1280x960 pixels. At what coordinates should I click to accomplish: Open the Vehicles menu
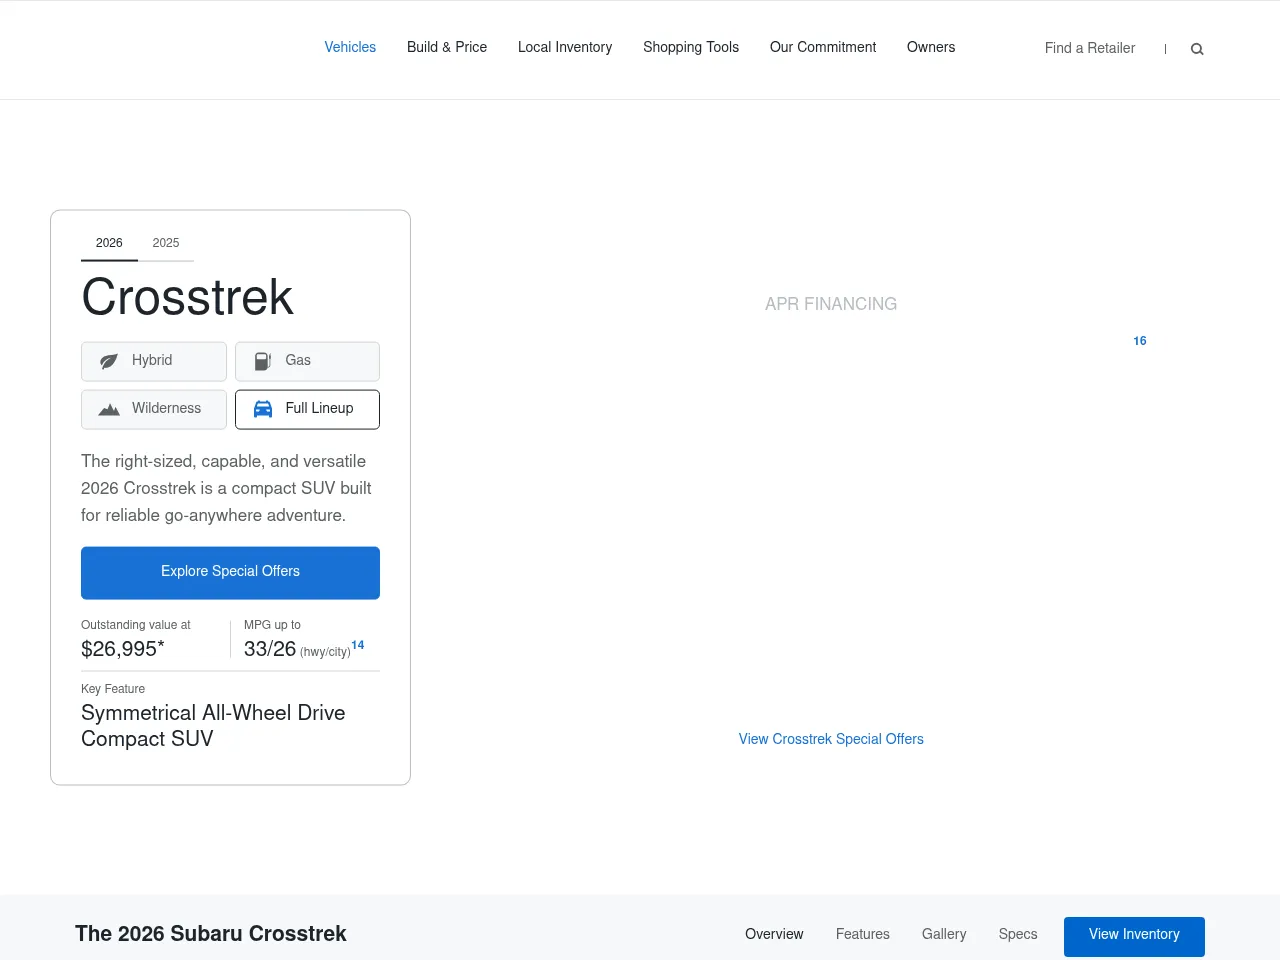coord(350,47)
